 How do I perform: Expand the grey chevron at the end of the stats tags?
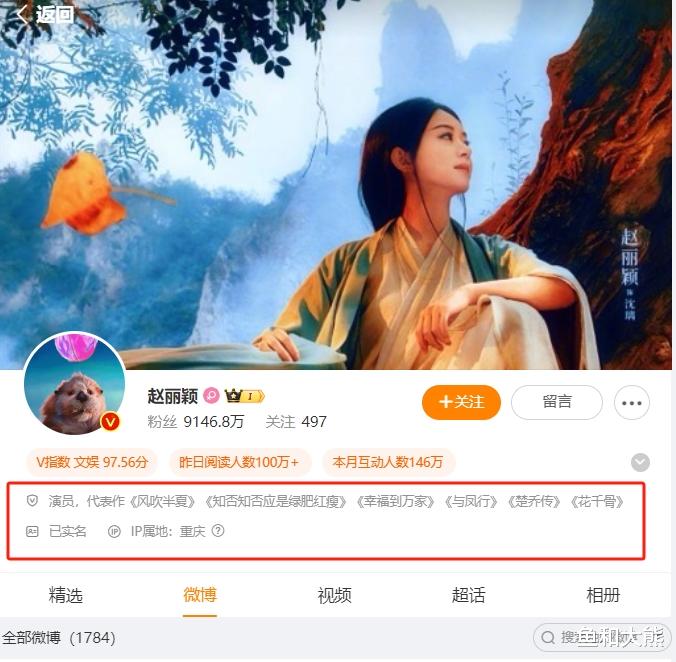point(640,462)
